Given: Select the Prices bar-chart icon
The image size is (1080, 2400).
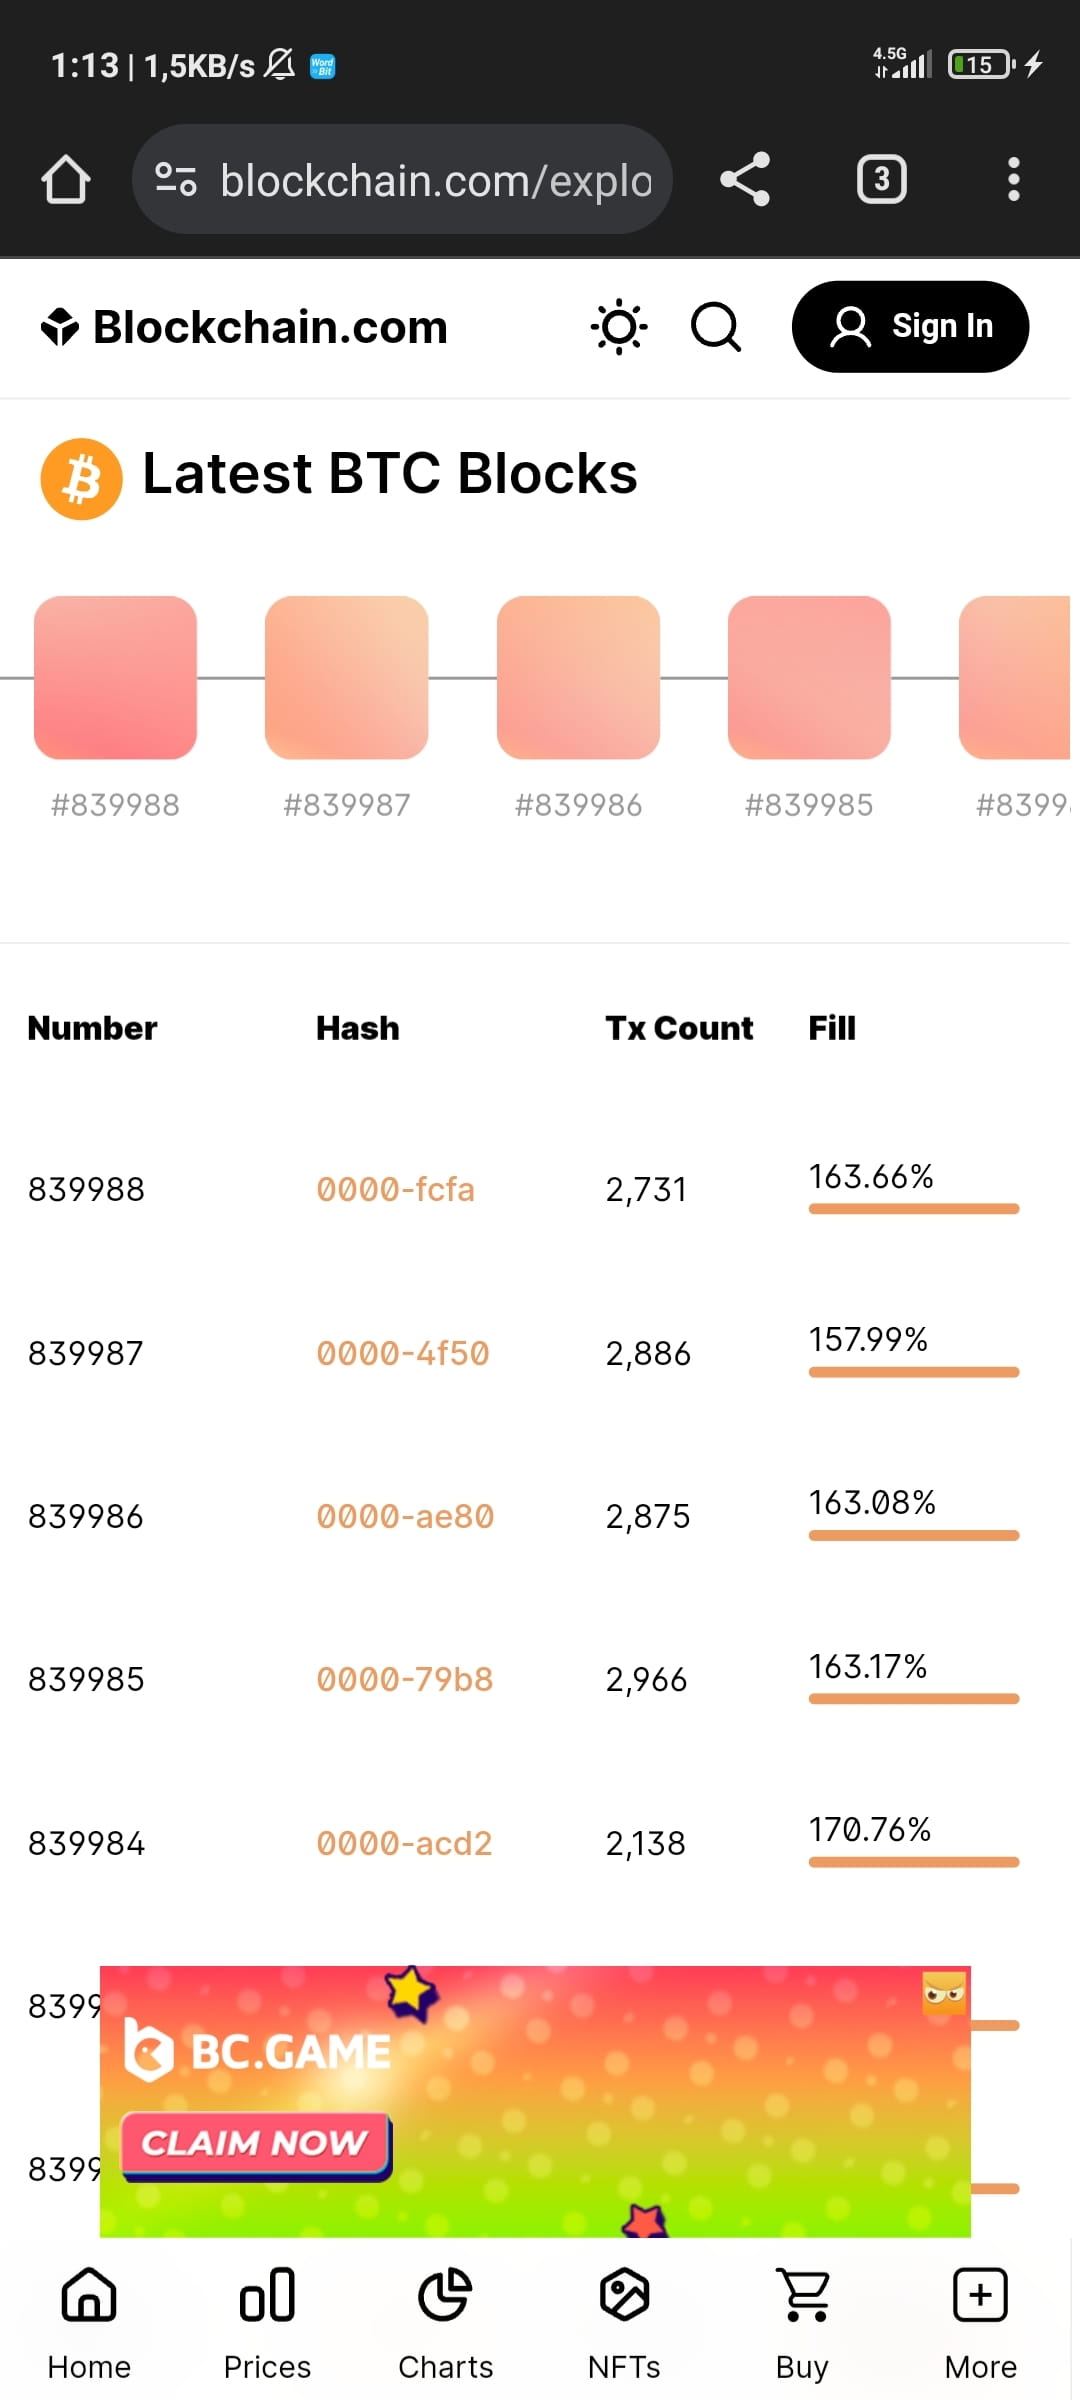Looking at the screenshot, I should click(x=266, y=2295).
